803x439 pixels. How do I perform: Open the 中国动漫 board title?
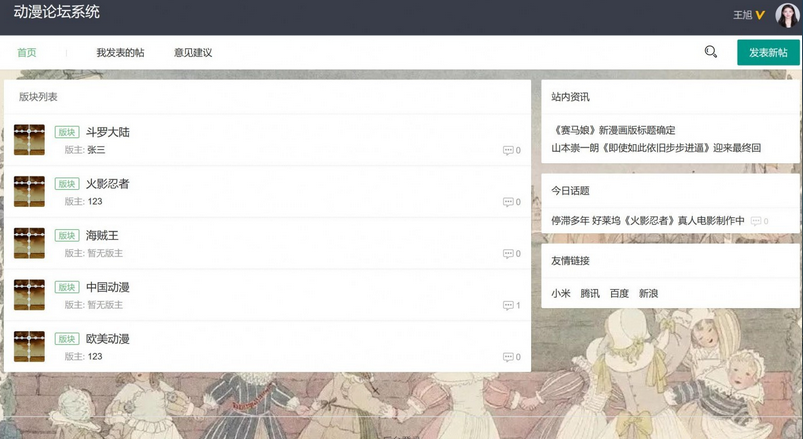click(x=108, y=287)
